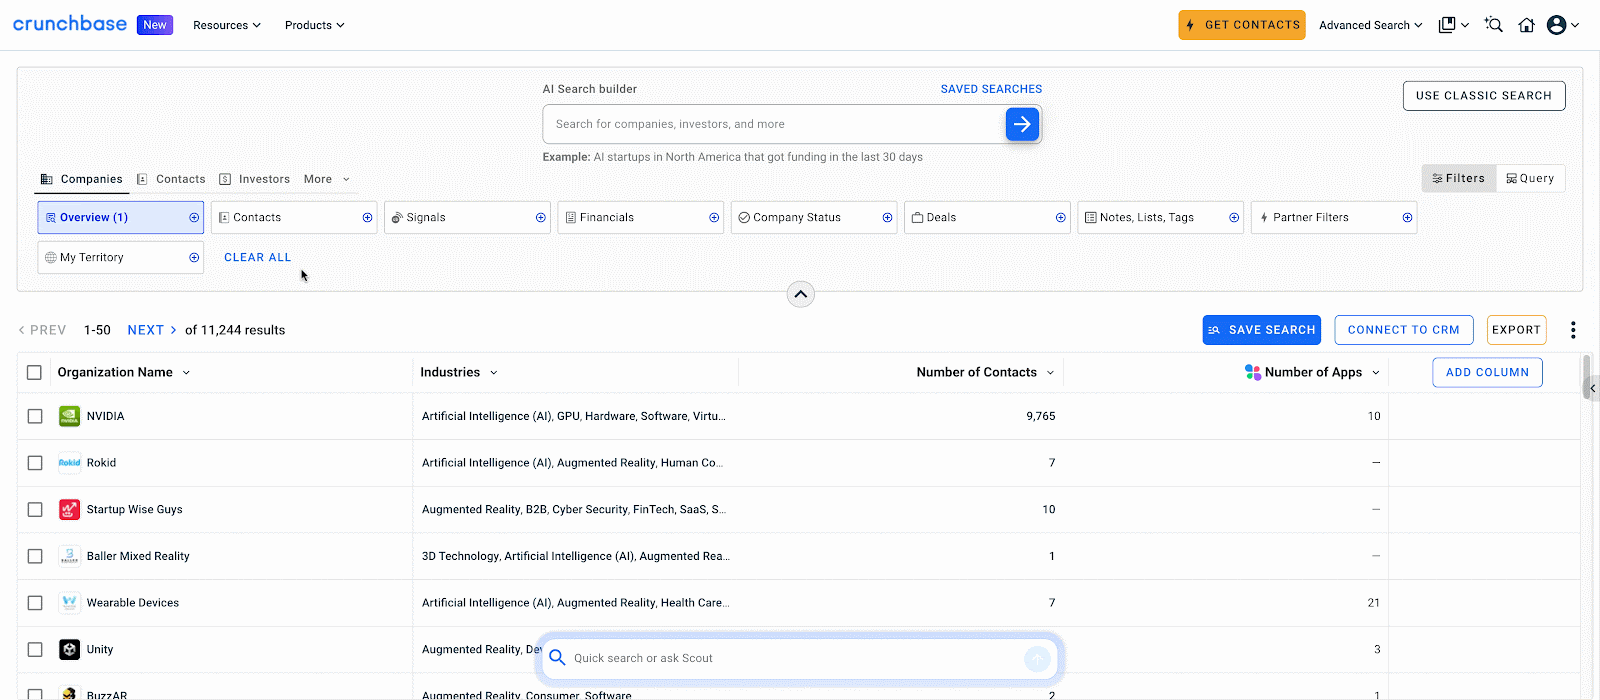Click the Unity company logo
This screenshot has height=700, width=1600.
[x=69, y=649]
